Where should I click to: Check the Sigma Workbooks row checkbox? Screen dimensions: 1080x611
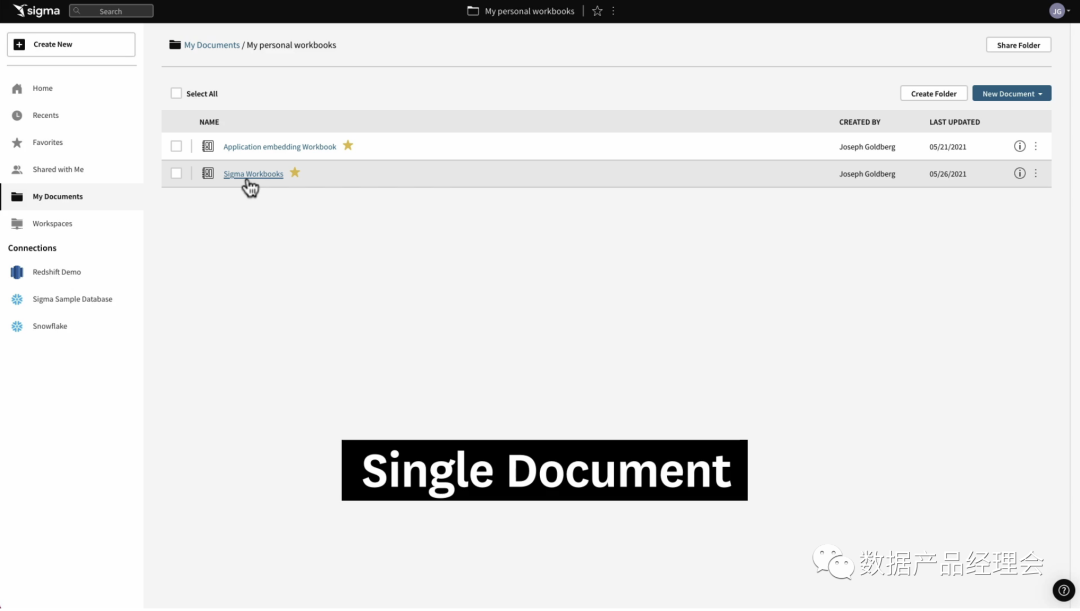click(x=176, y=174)
